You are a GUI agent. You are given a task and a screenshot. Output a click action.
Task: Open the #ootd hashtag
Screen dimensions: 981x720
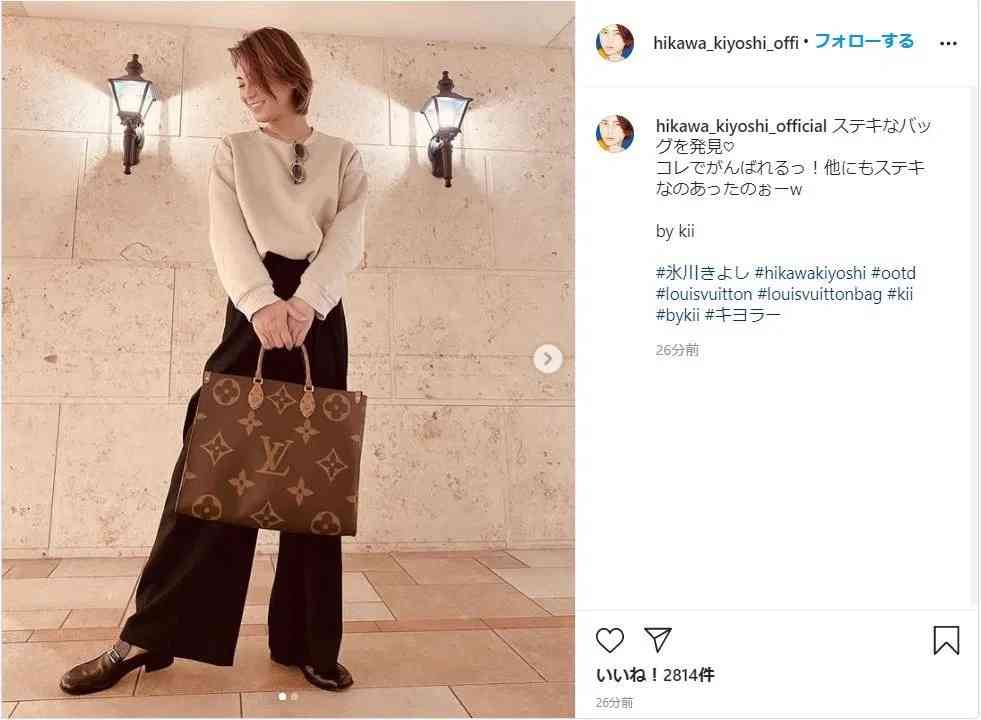[x=893, y=273]
